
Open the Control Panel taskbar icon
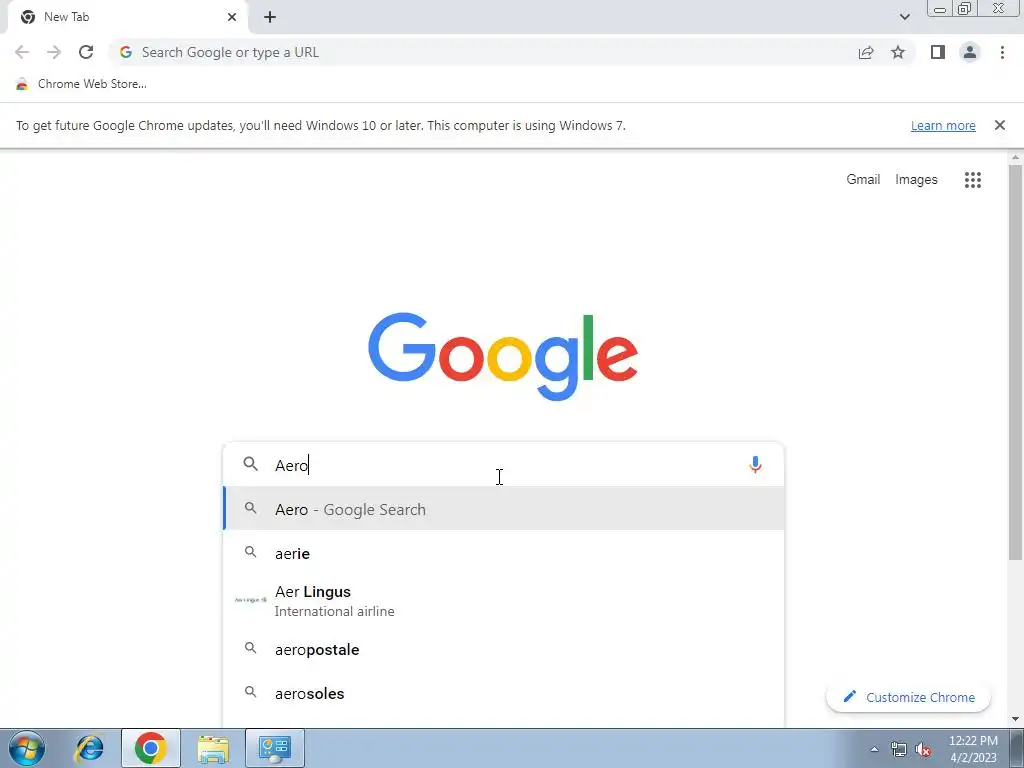coord(274,748)
